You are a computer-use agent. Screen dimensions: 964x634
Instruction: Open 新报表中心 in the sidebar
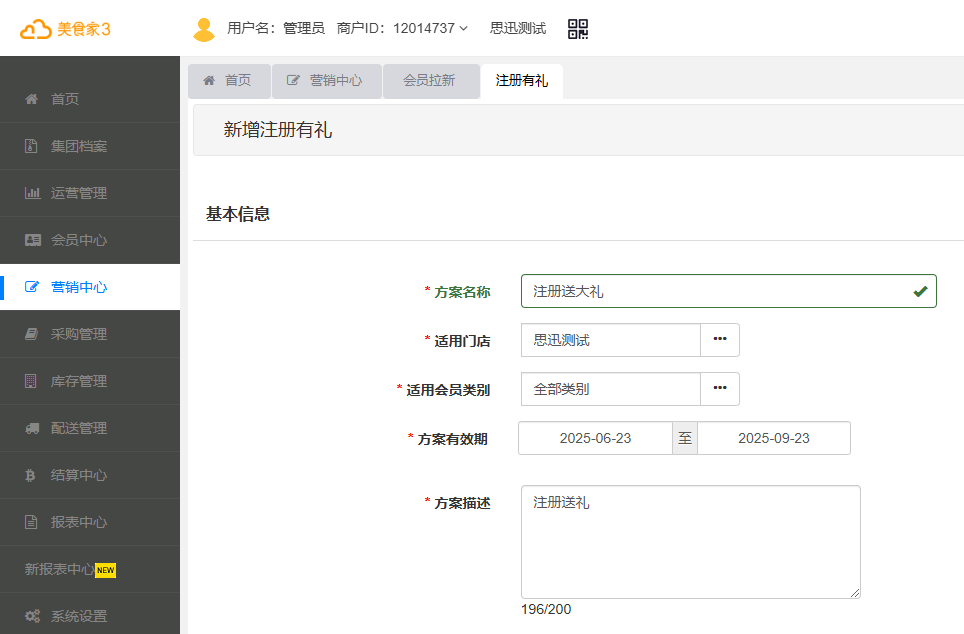click(90, 569)
